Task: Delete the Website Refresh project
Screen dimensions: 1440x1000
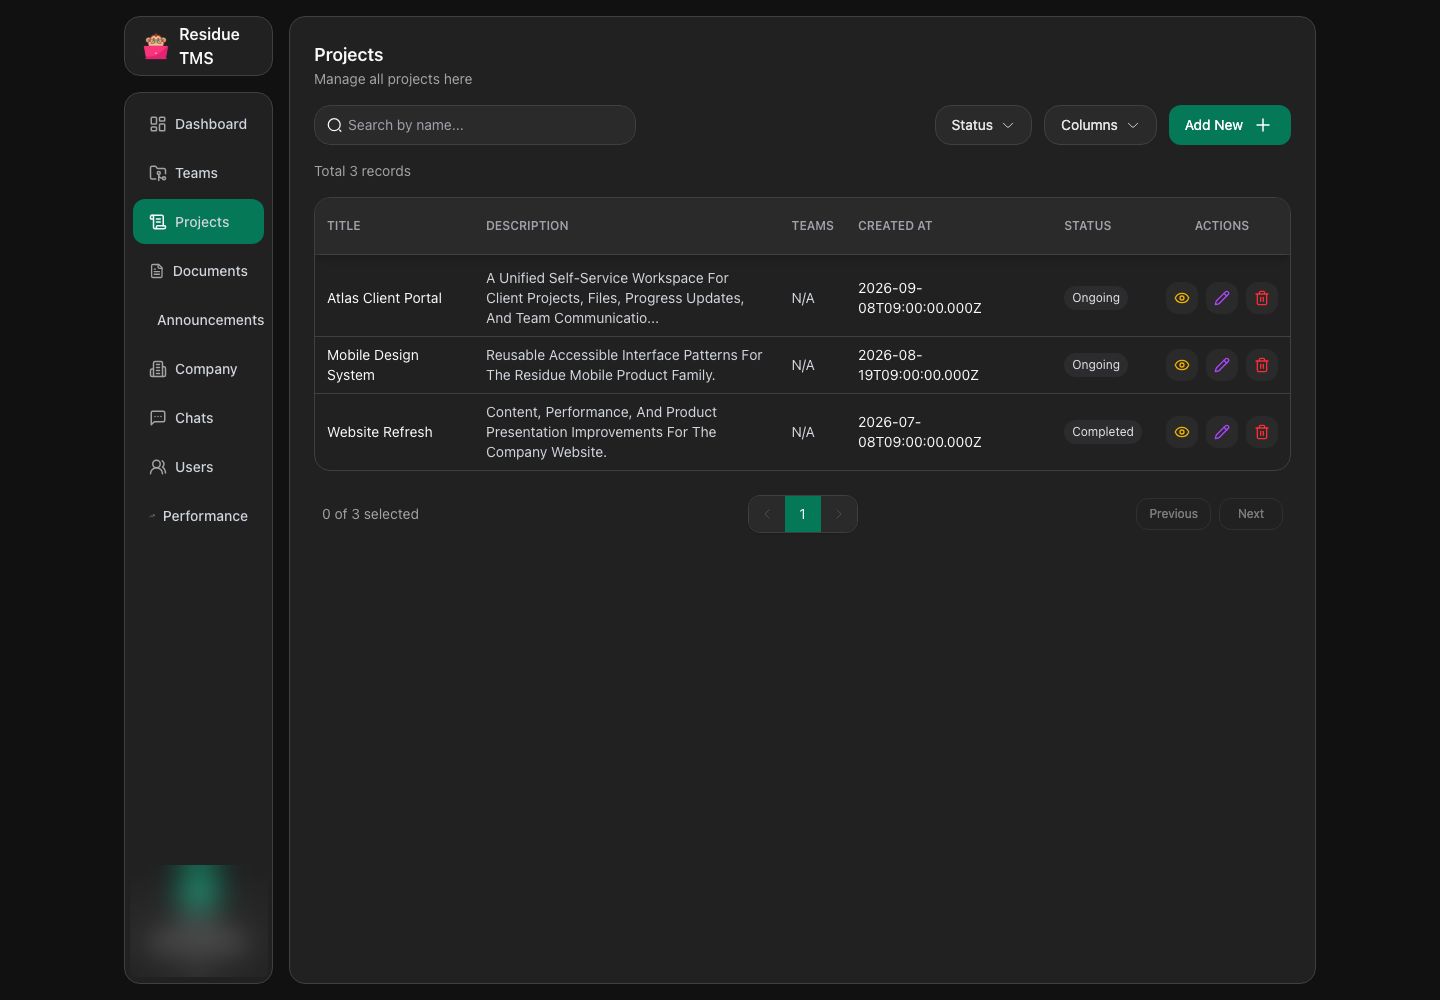Action: point(1262,432)
